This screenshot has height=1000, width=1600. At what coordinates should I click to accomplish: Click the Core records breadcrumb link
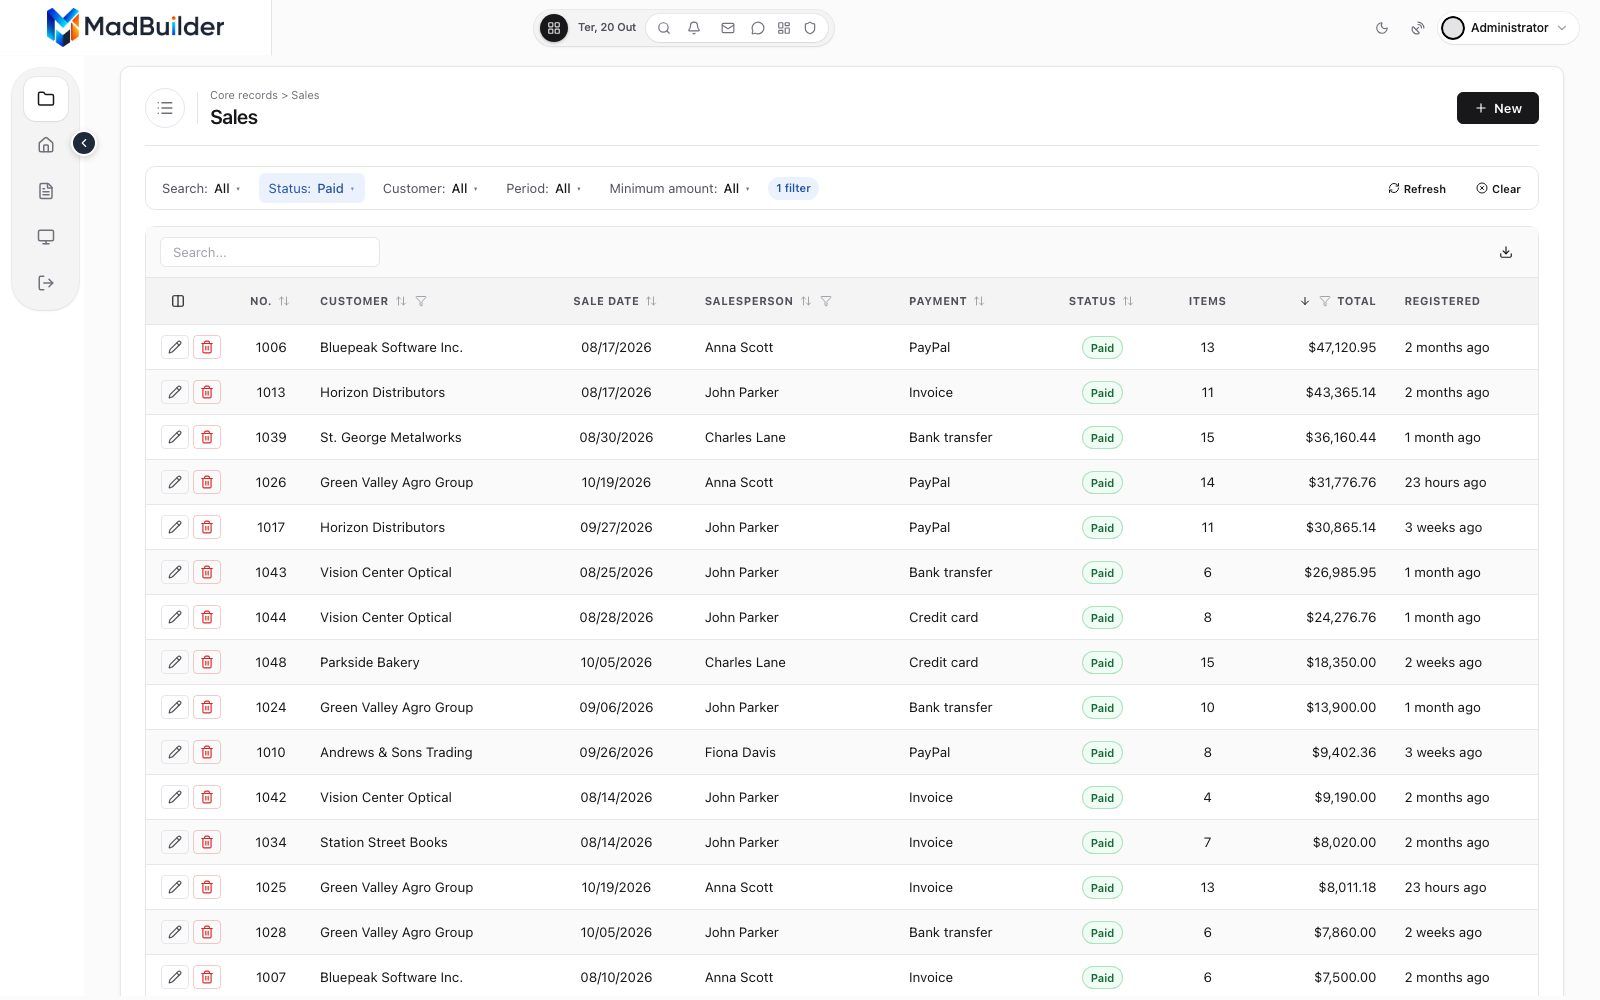pos(244,95)
